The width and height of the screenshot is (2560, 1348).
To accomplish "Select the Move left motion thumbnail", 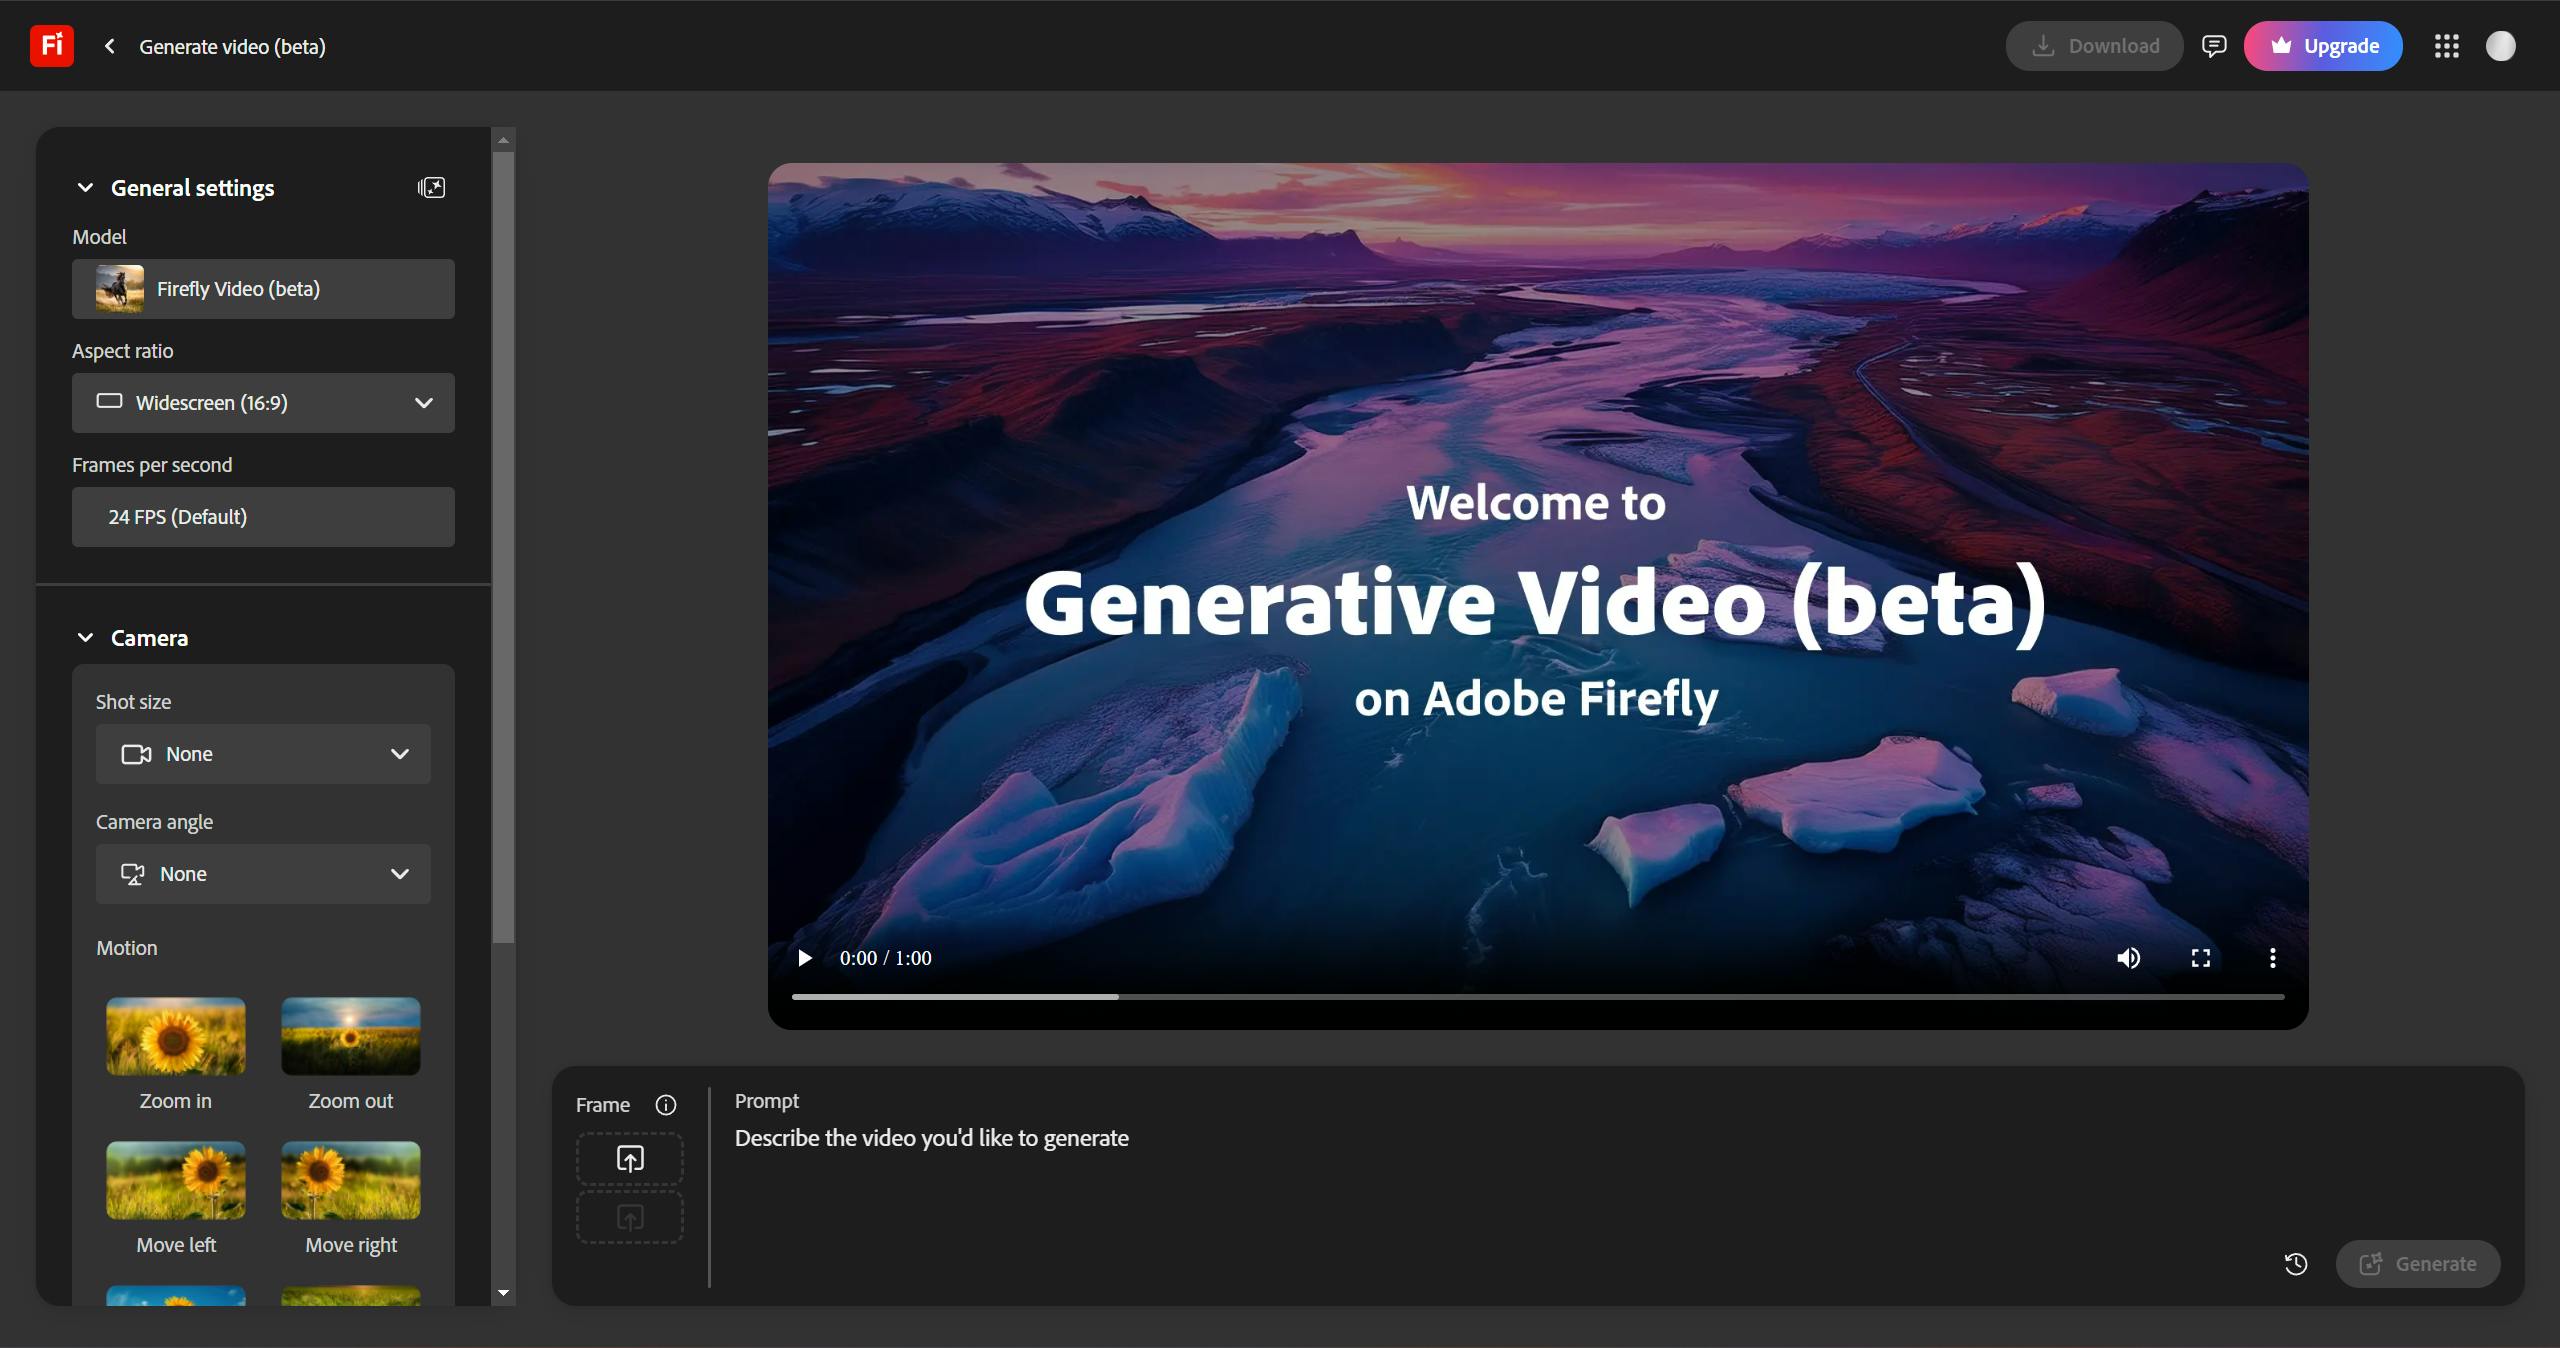I will point(176,1180).
